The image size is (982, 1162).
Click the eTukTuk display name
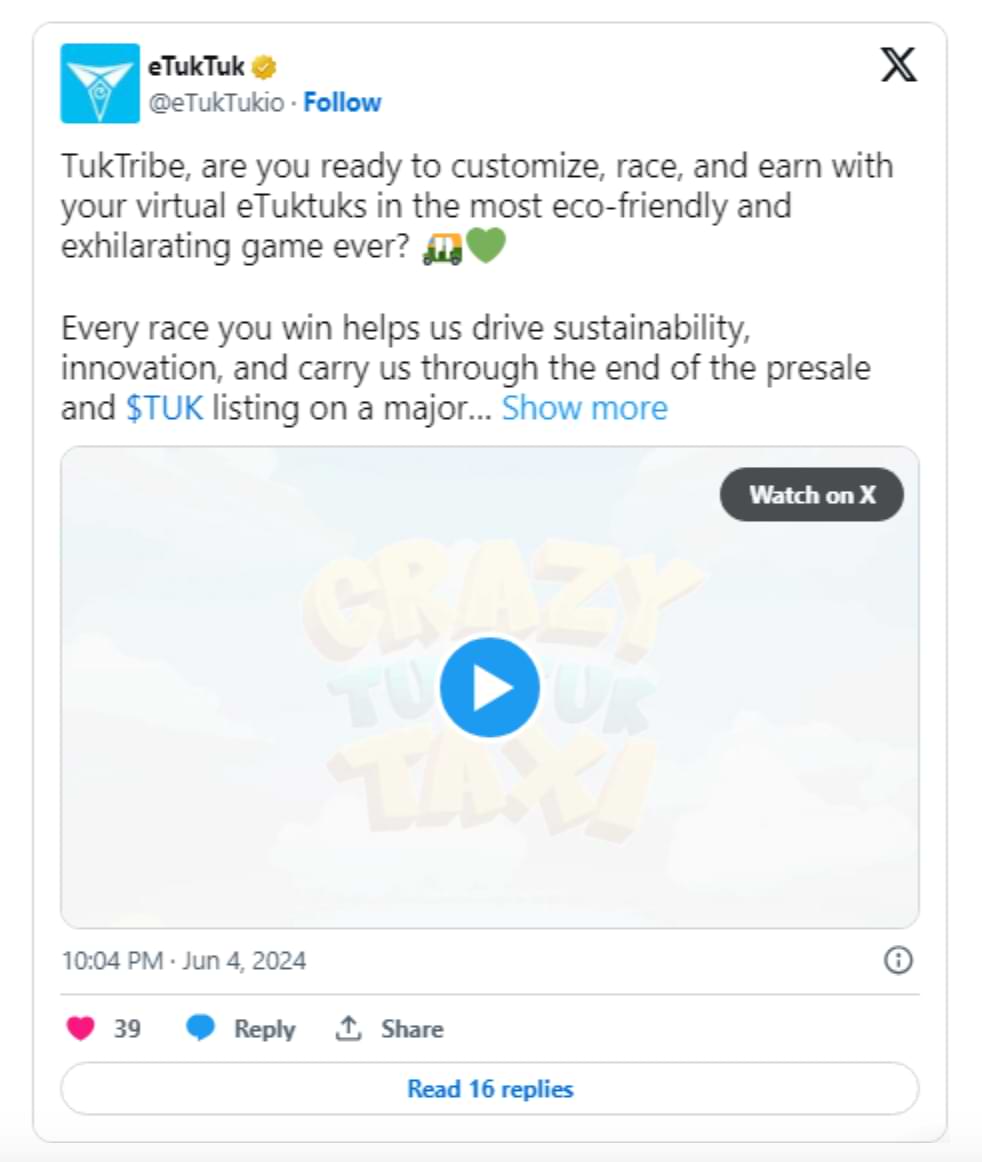[196, 67]
